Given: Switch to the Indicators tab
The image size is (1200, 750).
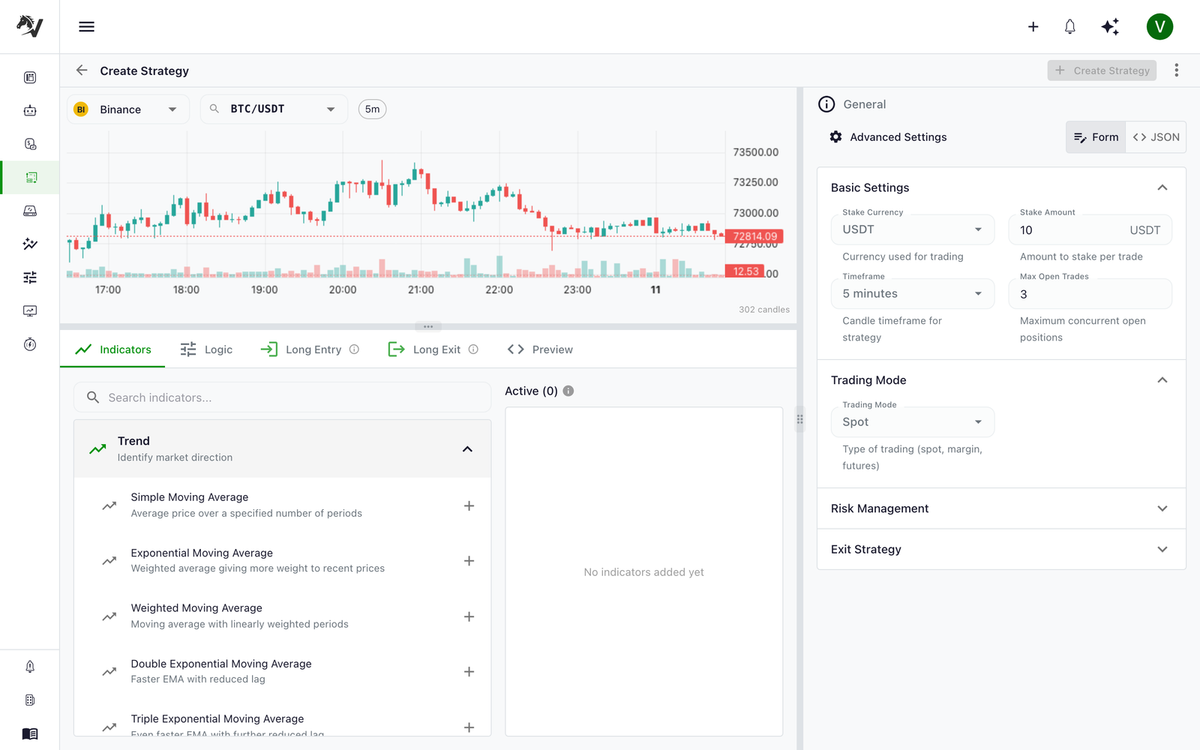Looking at the screenshot, I should point(113,350).
